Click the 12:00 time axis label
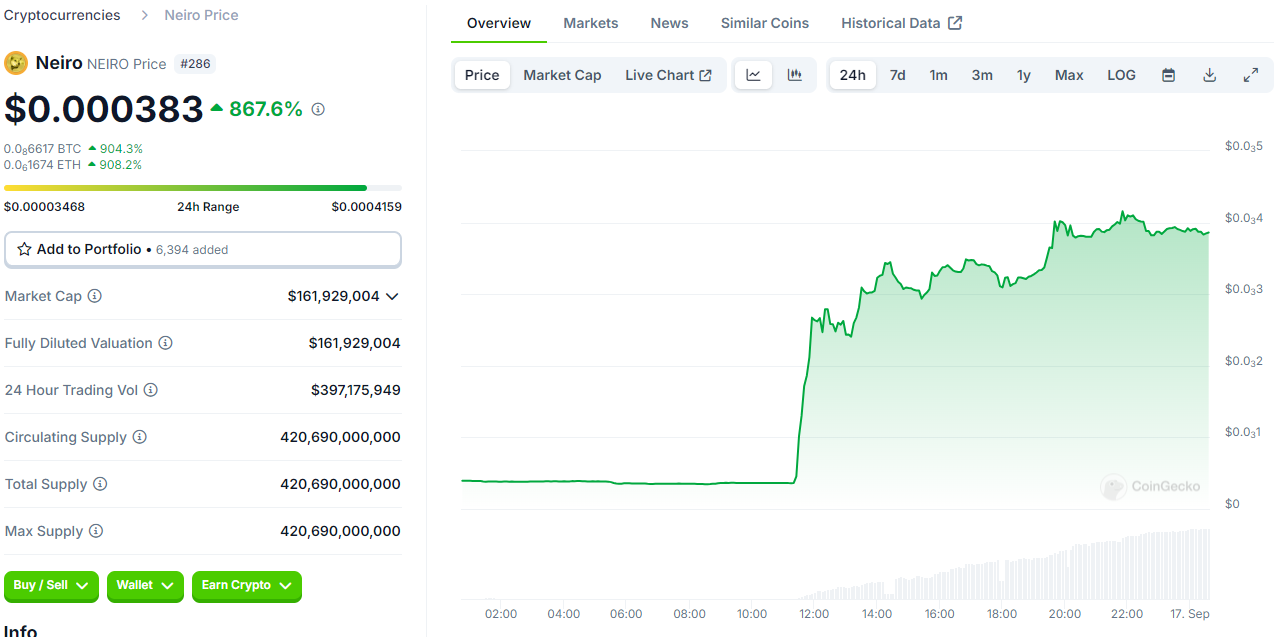The width and height of the screenshot is (1282, 637). (814, 614)
